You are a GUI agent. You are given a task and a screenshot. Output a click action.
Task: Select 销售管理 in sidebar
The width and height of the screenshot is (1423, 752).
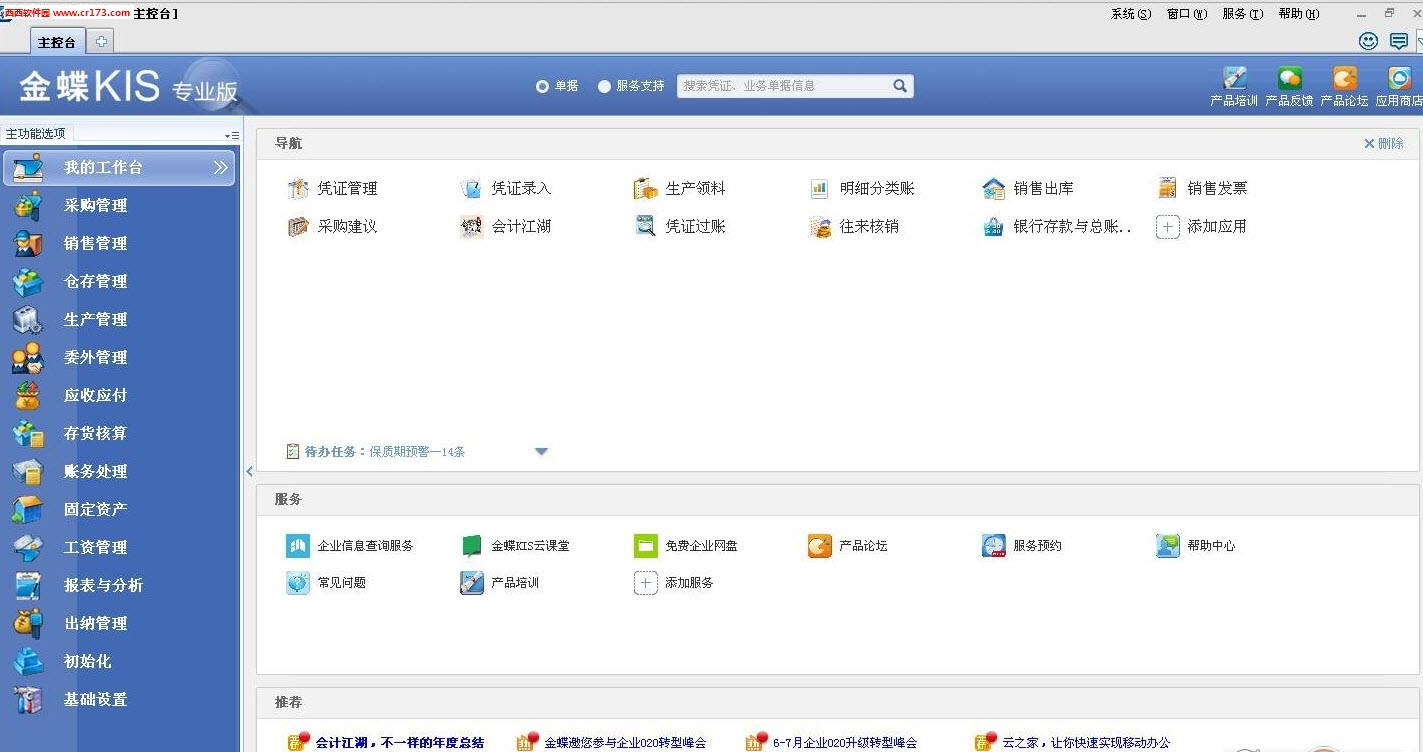tap(120, 244)
